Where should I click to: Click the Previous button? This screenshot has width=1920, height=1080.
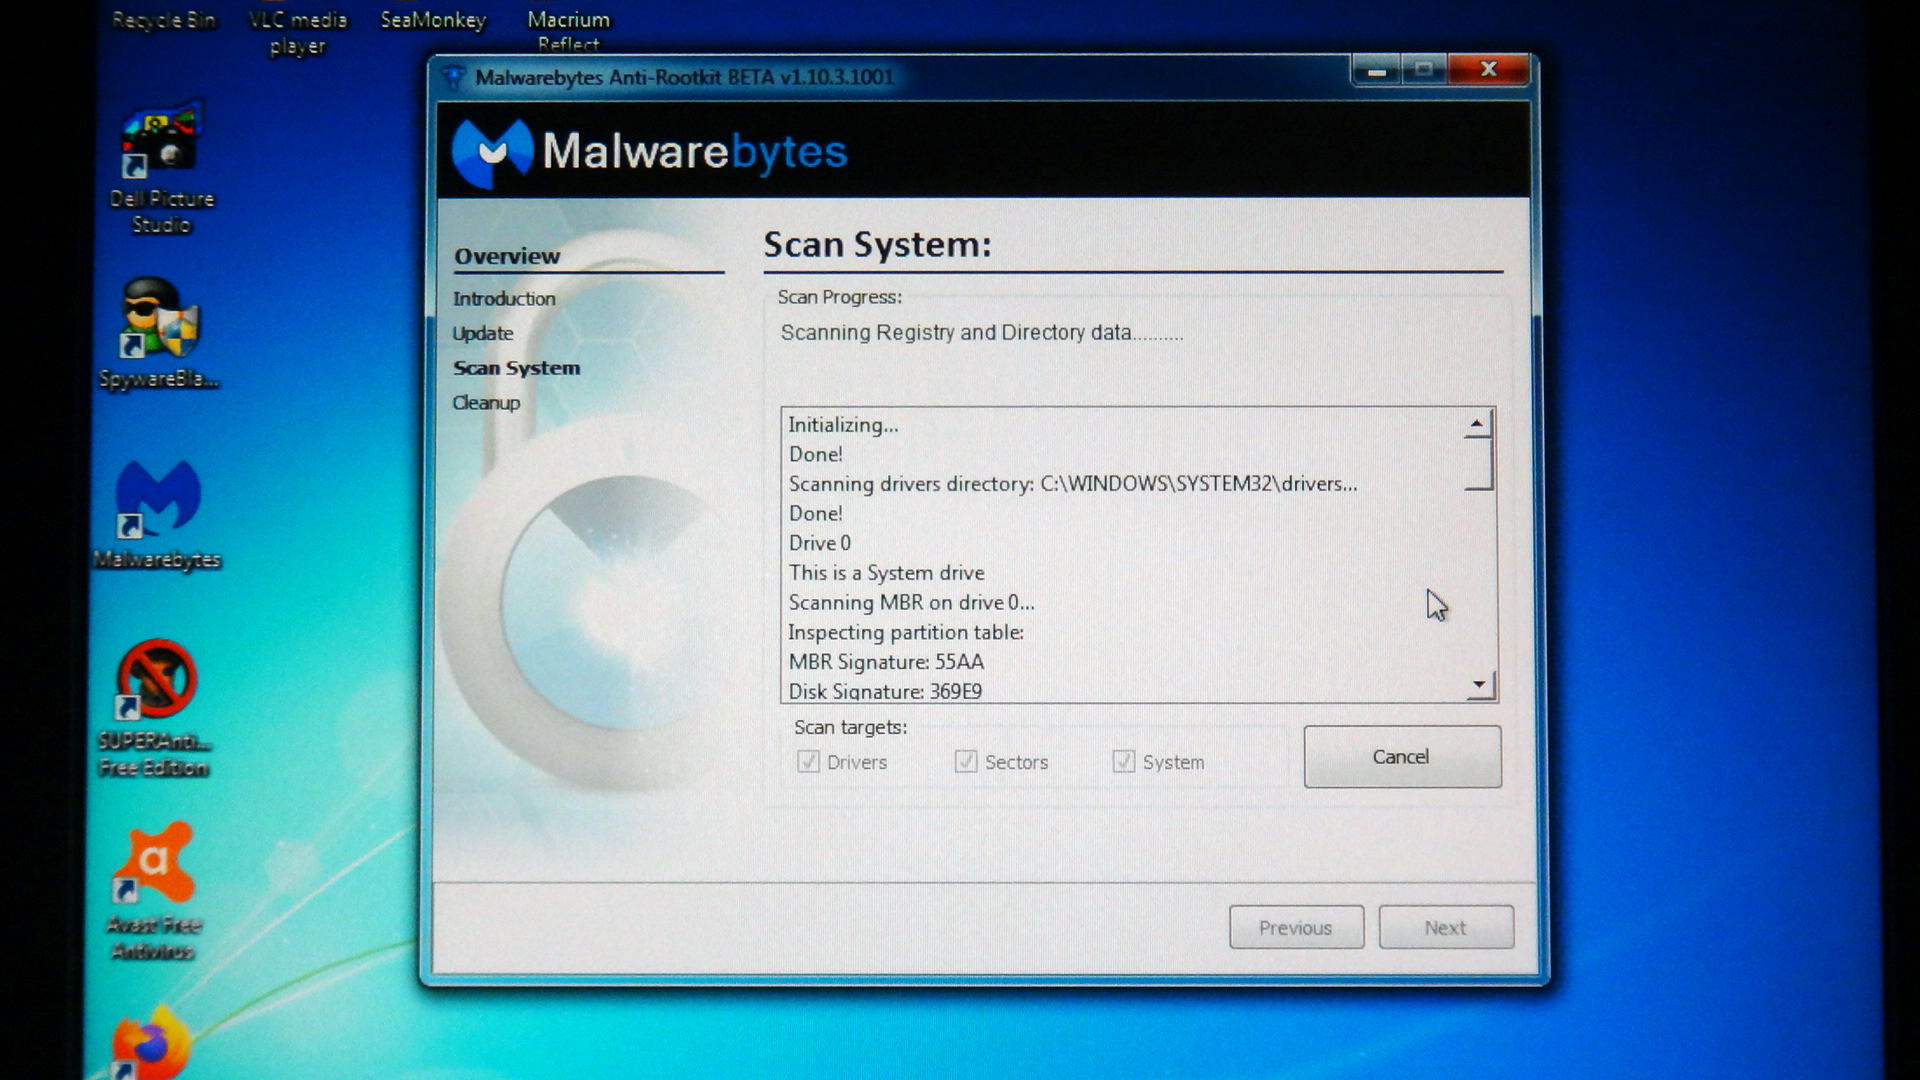[1296, 928]
